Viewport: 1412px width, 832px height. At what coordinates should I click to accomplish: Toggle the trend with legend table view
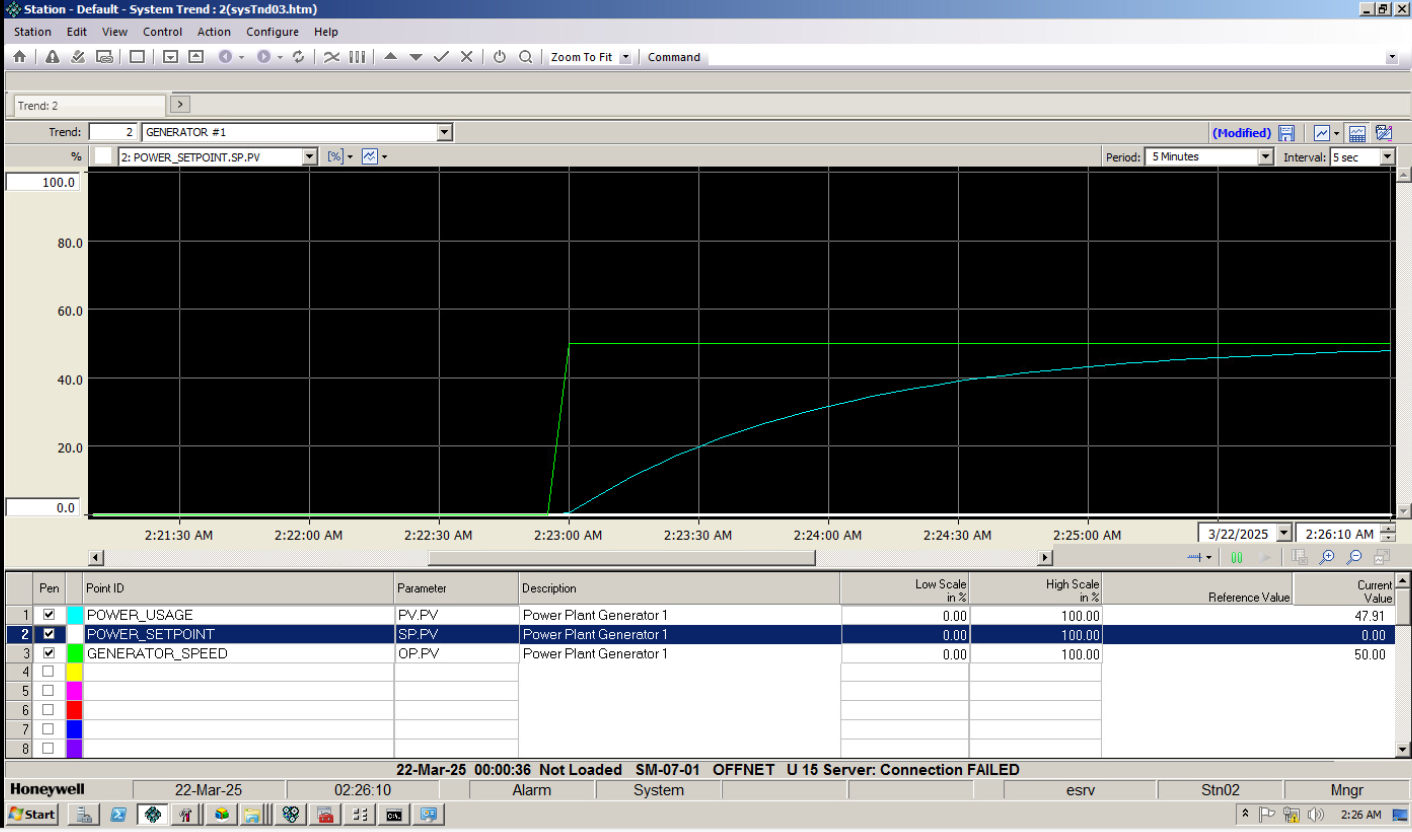(1357, 132)
